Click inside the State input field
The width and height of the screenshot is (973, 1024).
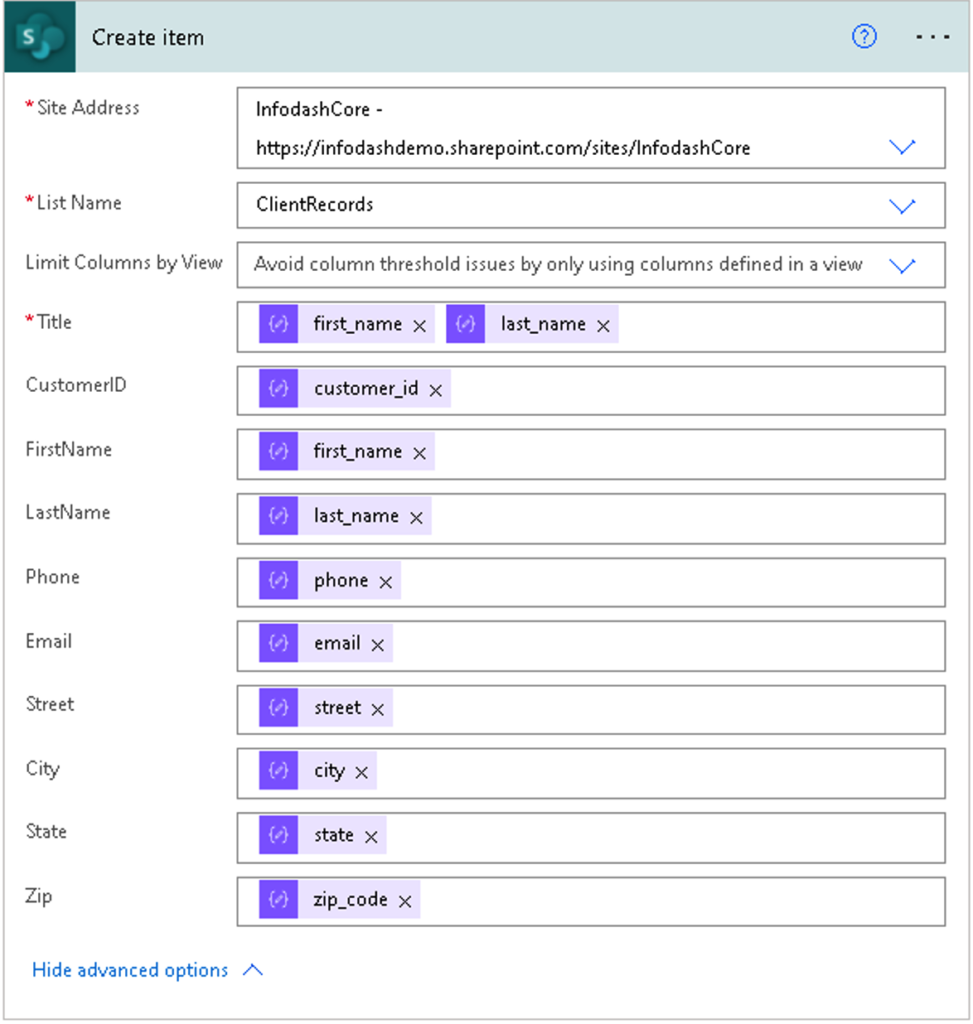click(591, 838)
